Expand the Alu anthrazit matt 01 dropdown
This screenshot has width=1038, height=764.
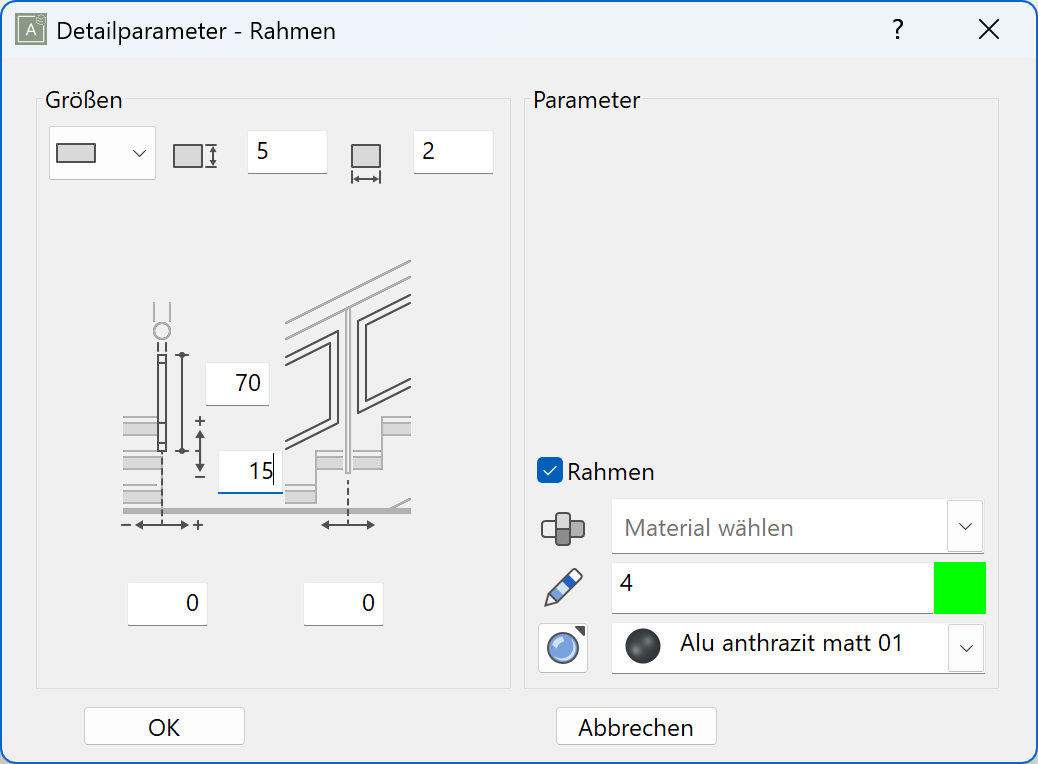coord(966,648)
